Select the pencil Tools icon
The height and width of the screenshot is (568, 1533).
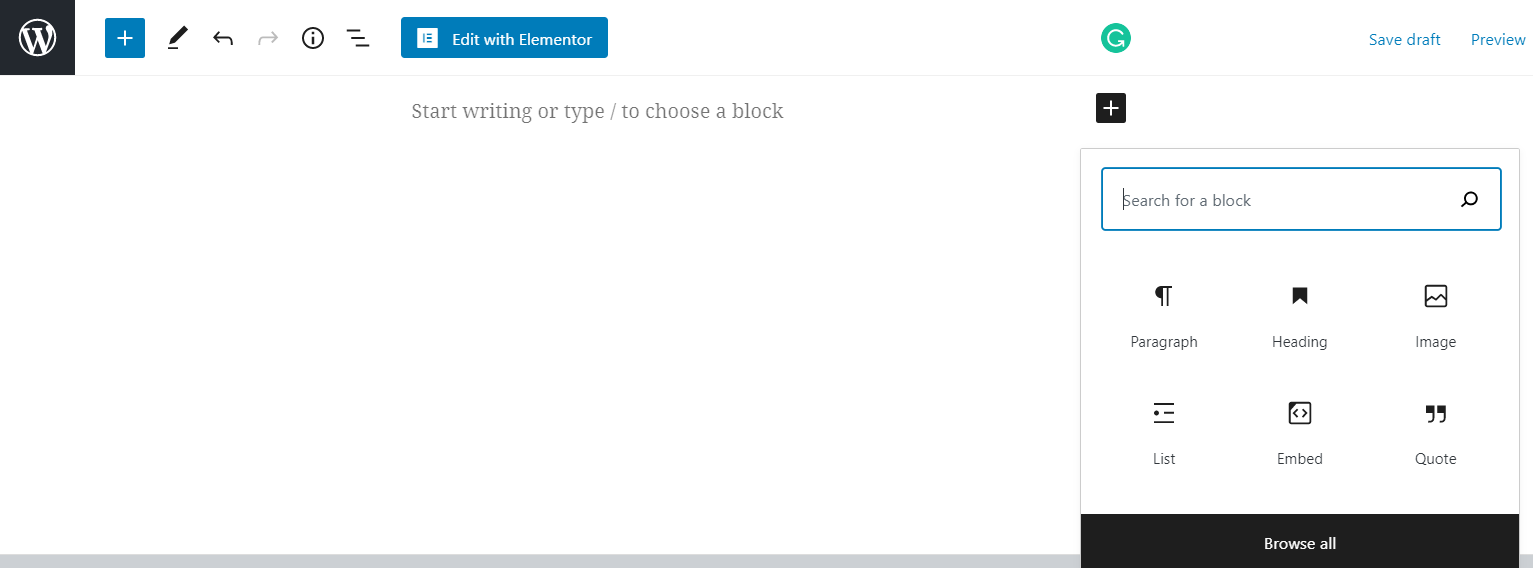pos(177,38)
